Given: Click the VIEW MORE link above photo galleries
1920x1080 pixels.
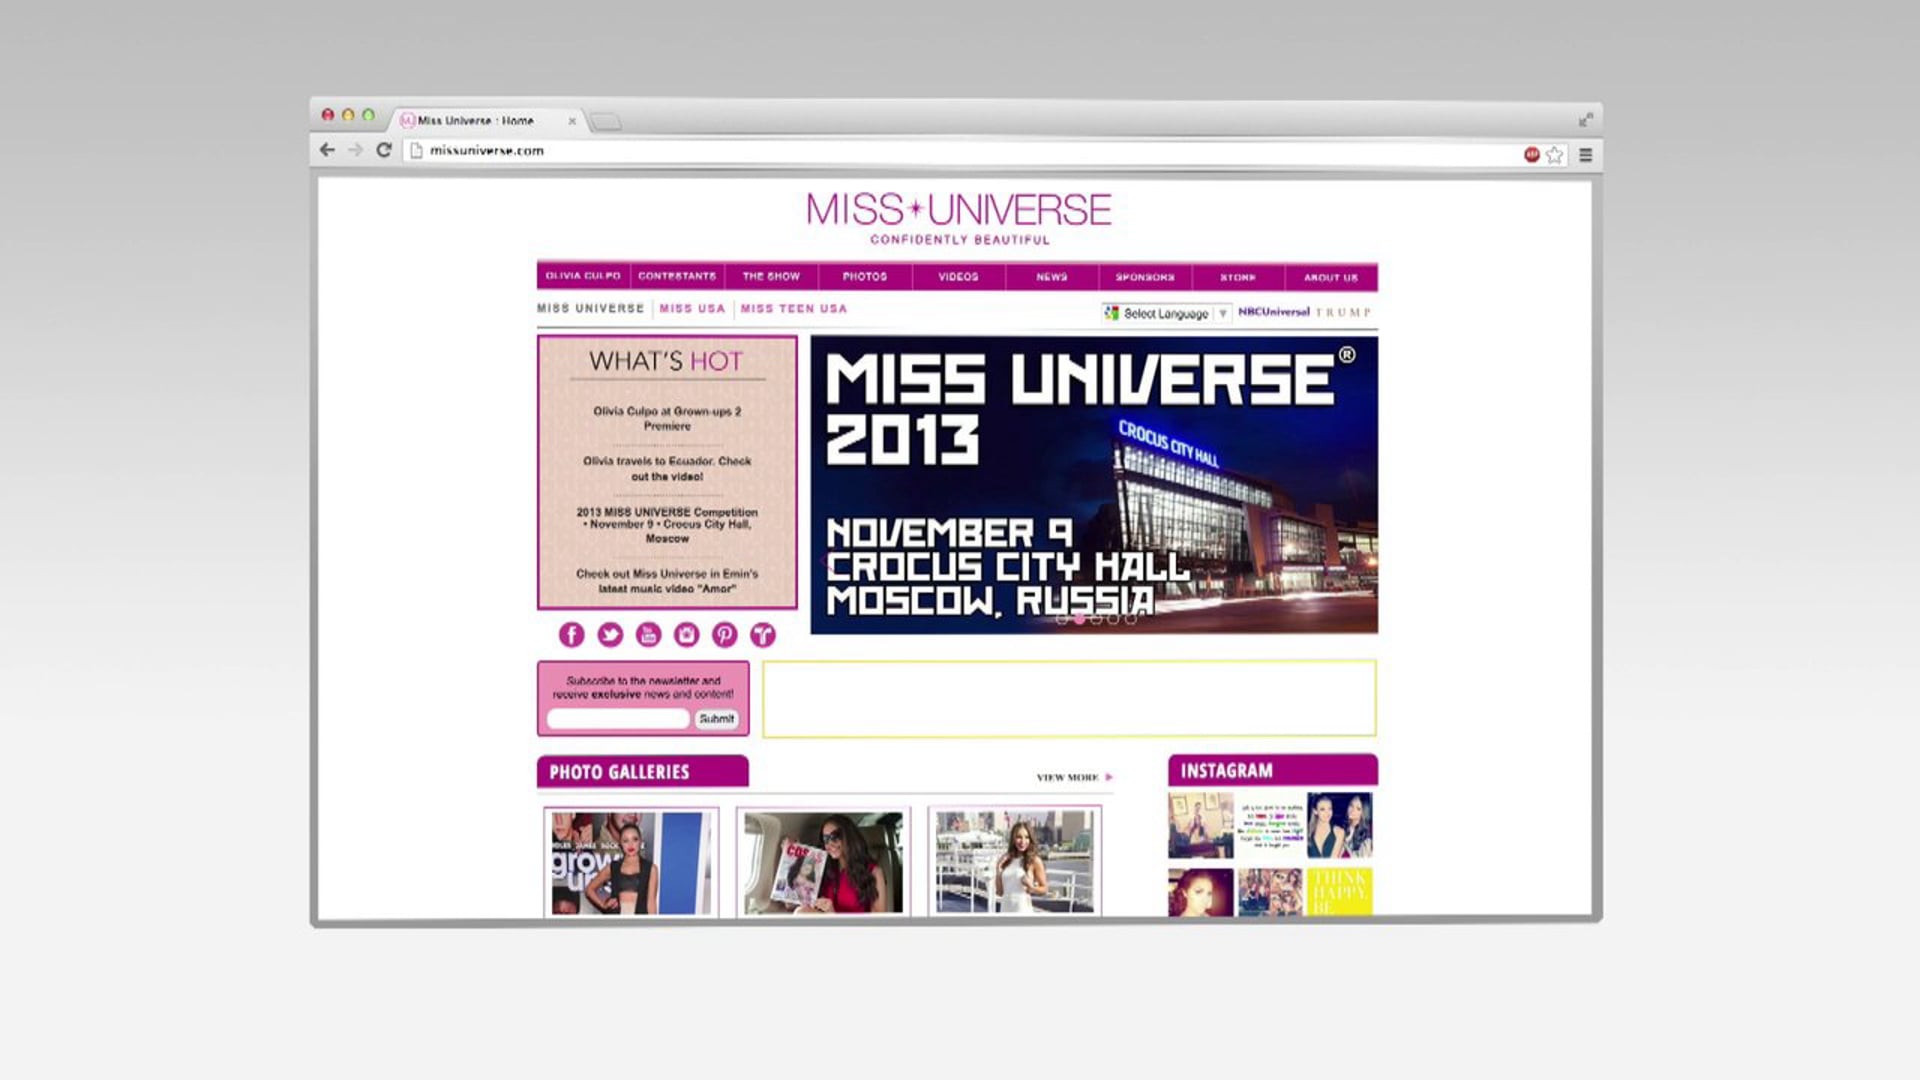Looking at the screenshot, I should pyautogui.click(x=1067, y=774).
